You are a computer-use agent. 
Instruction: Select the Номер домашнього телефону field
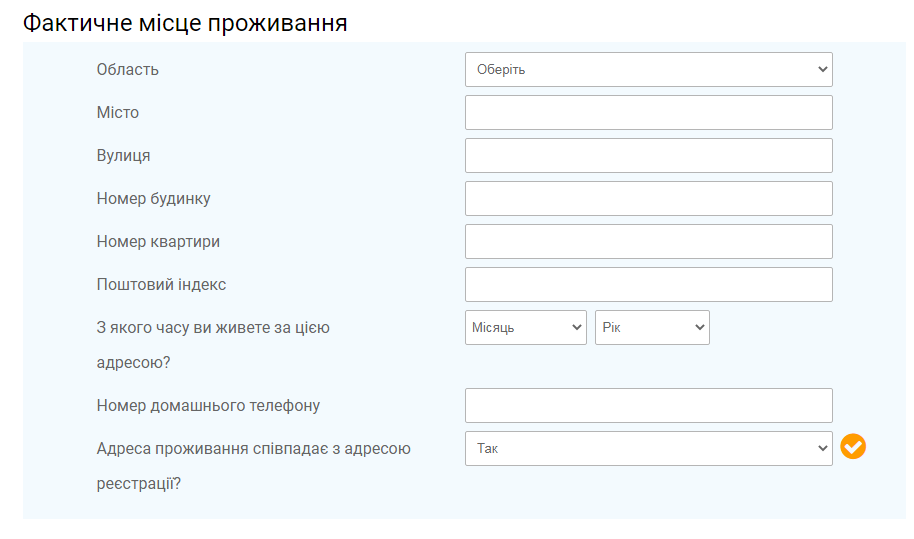click(x=648, y=406)
